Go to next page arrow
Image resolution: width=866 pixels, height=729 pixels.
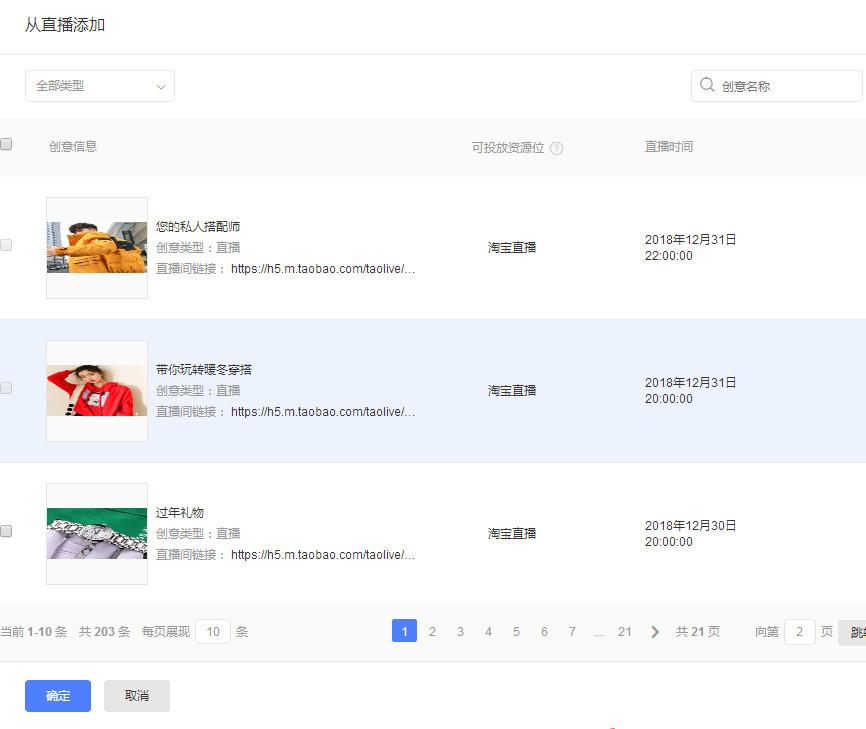[x=655, y=632]
